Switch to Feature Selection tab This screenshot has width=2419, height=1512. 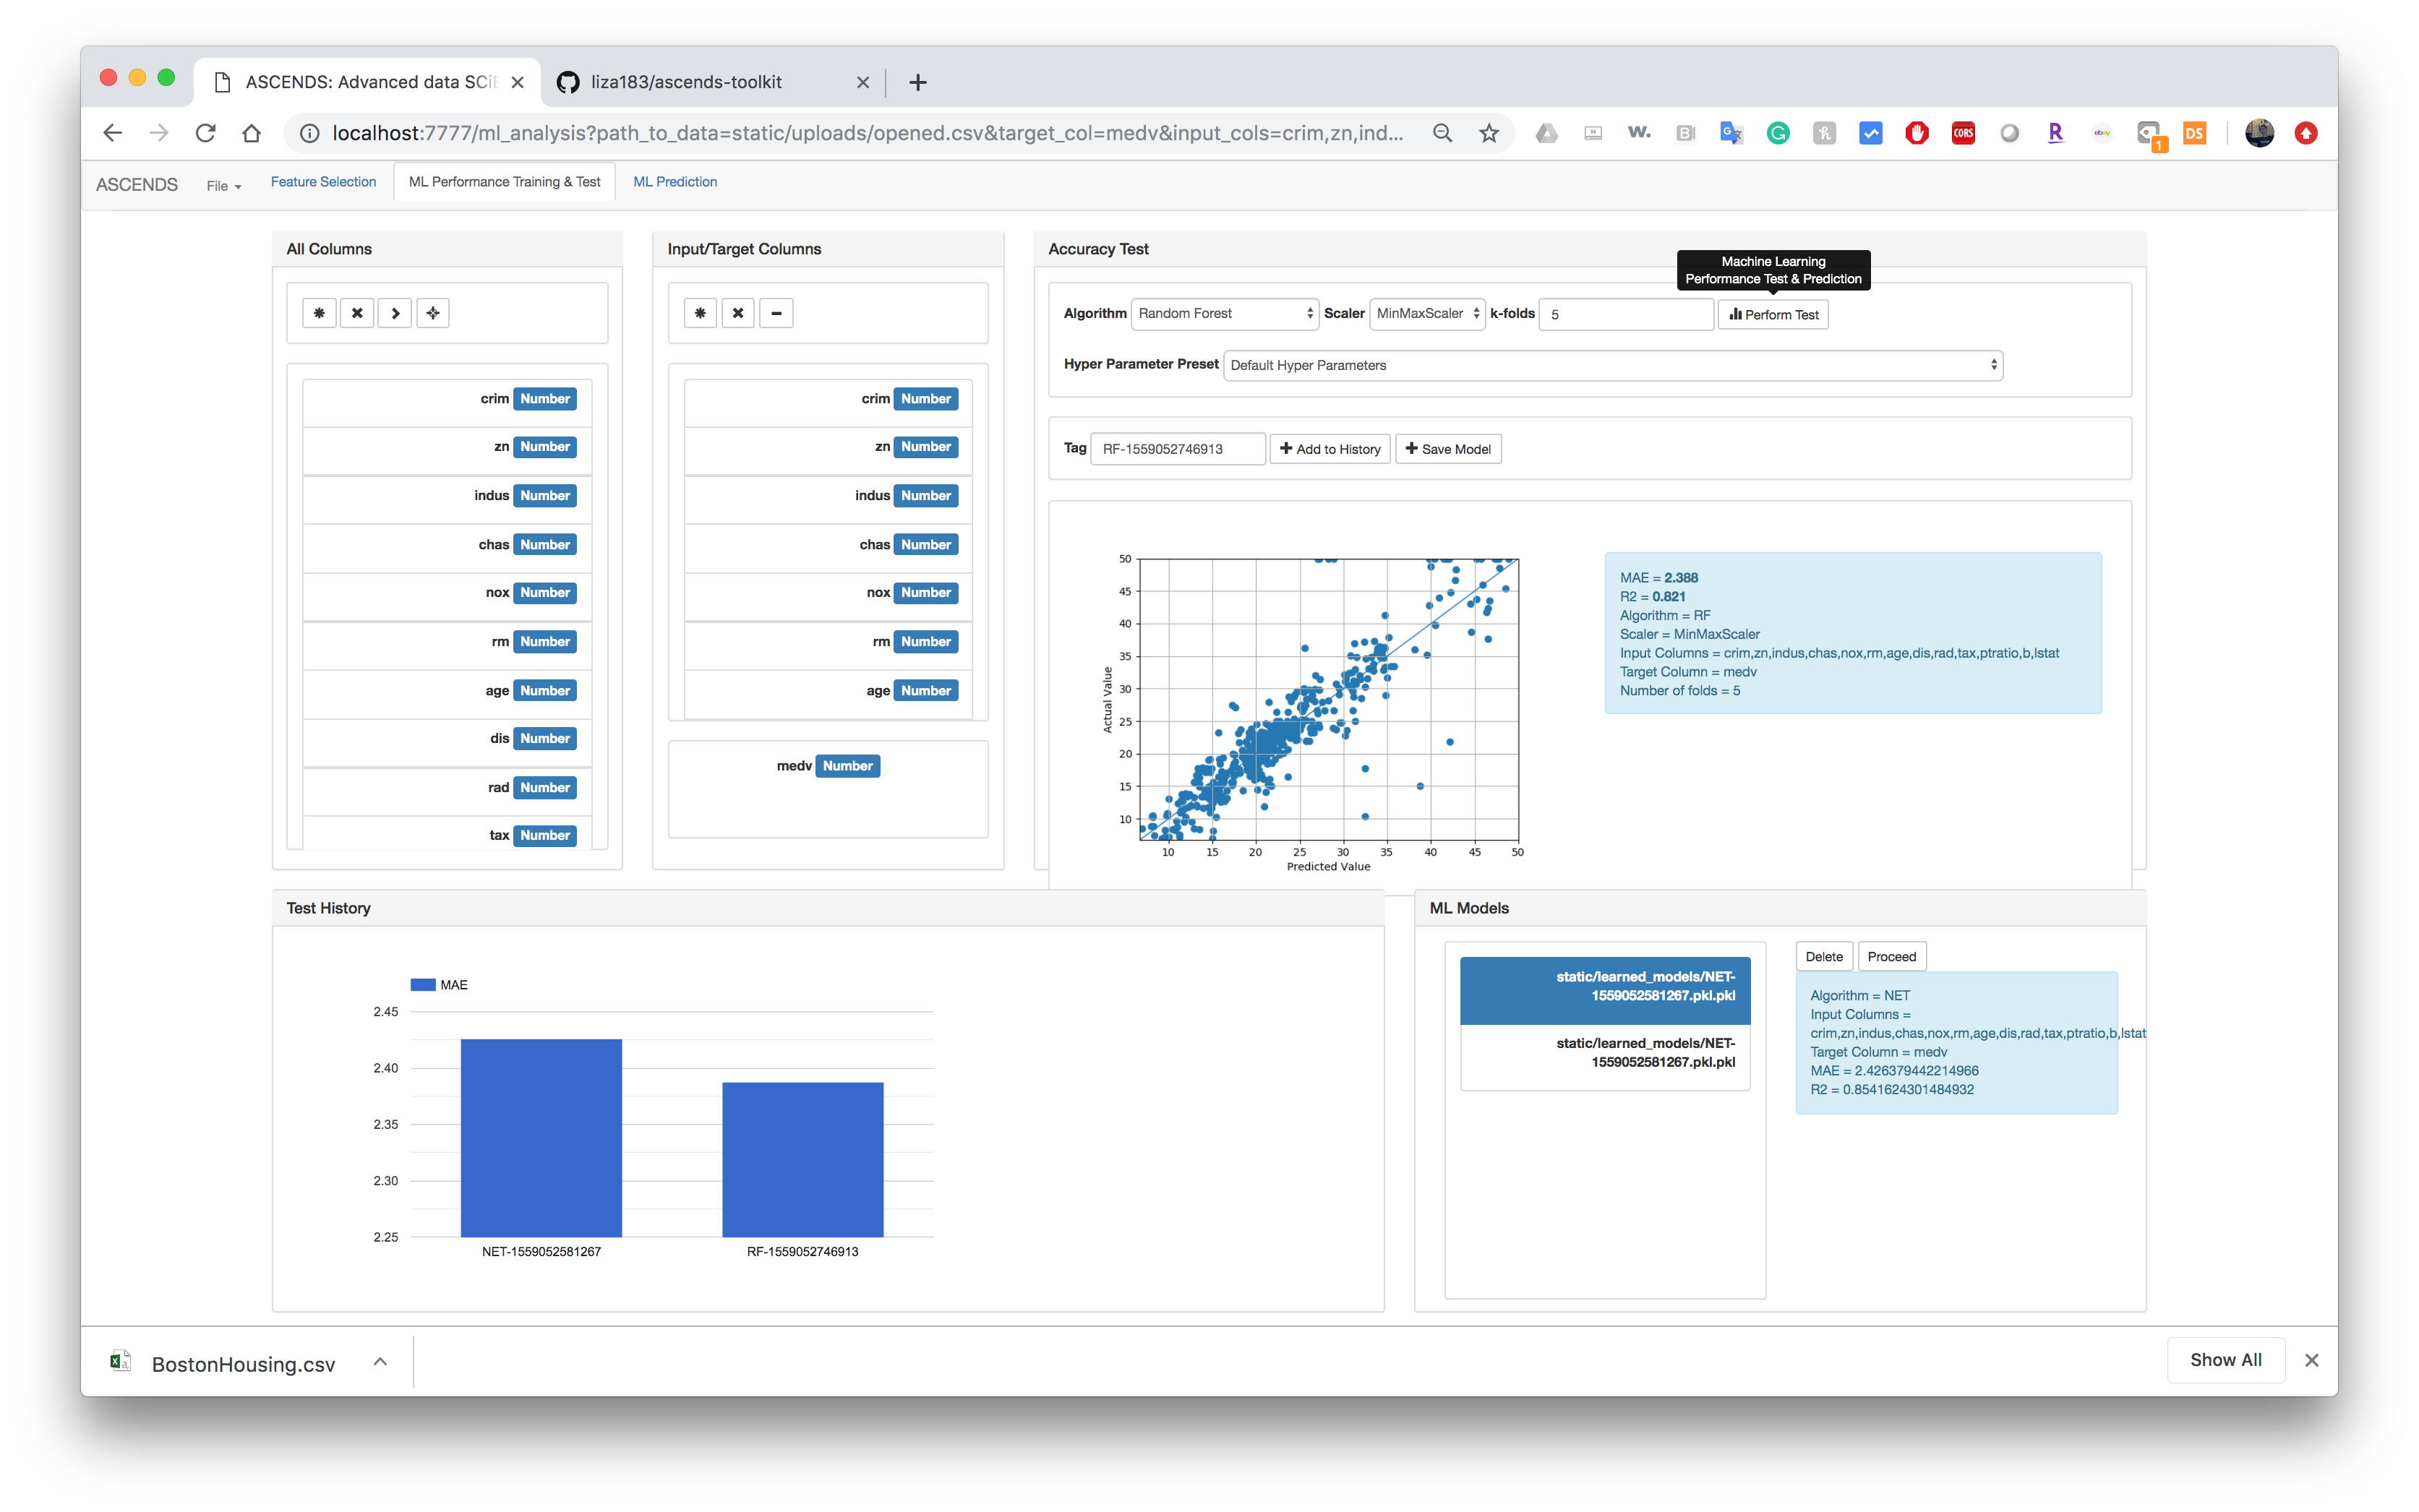pyautogui.click(x=322, y=181)
